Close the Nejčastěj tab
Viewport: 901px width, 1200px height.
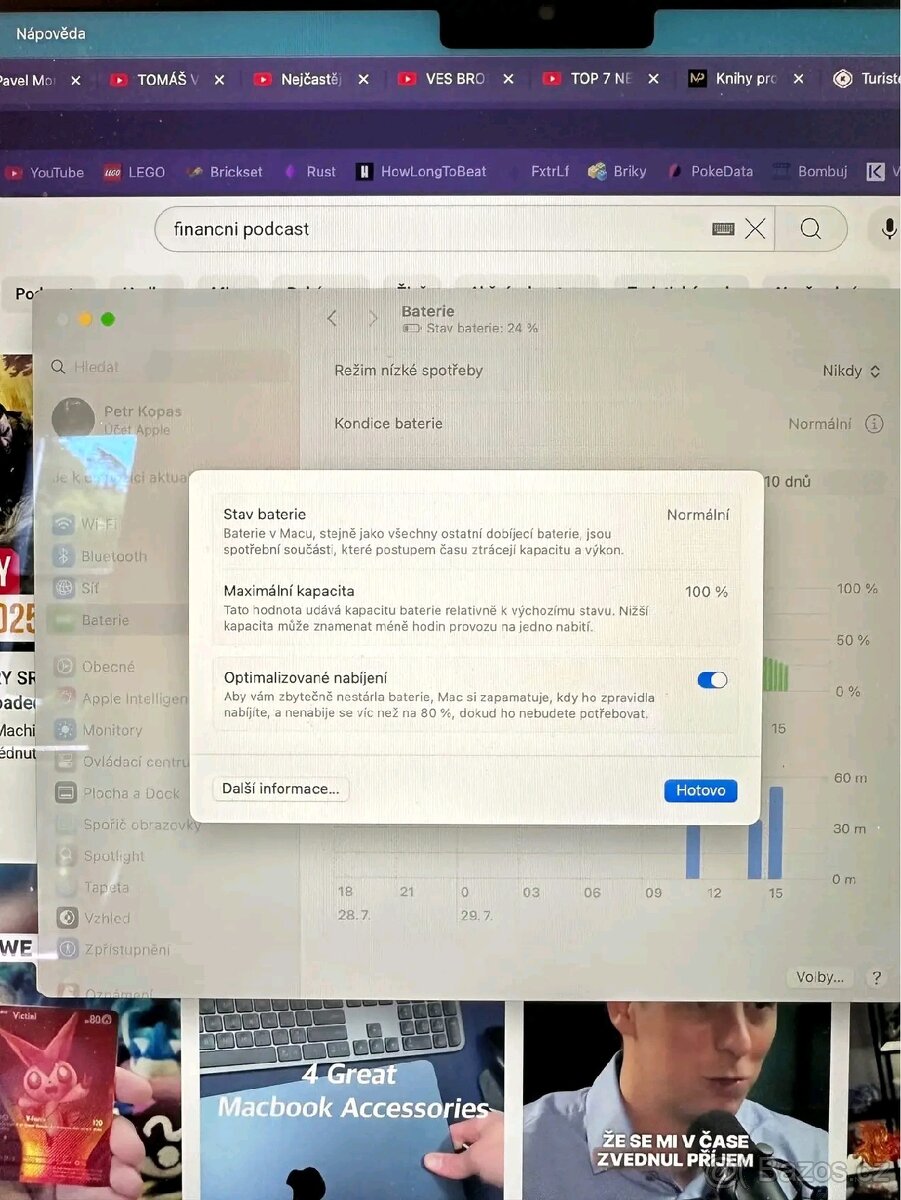tap(364, 80)
